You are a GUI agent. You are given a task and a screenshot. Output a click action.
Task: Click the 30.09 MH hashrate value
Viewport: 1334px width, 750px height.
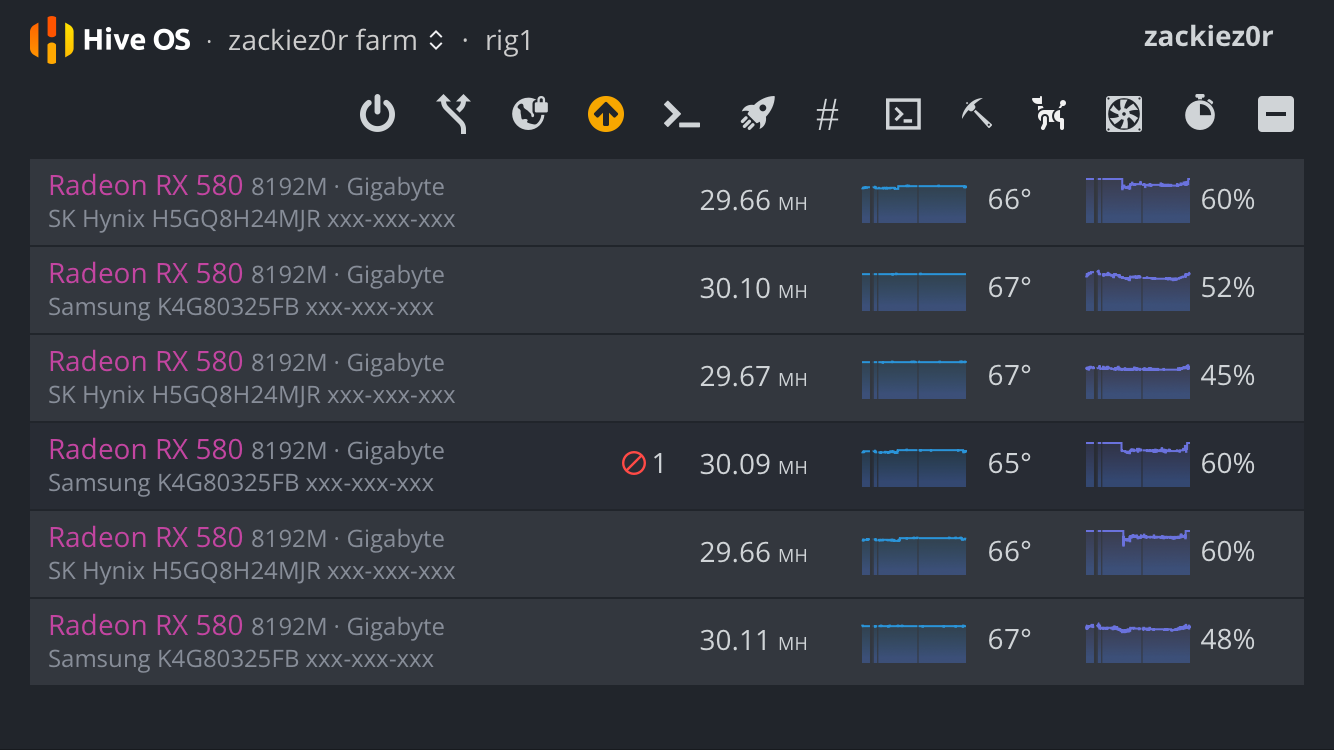[753, 464]
